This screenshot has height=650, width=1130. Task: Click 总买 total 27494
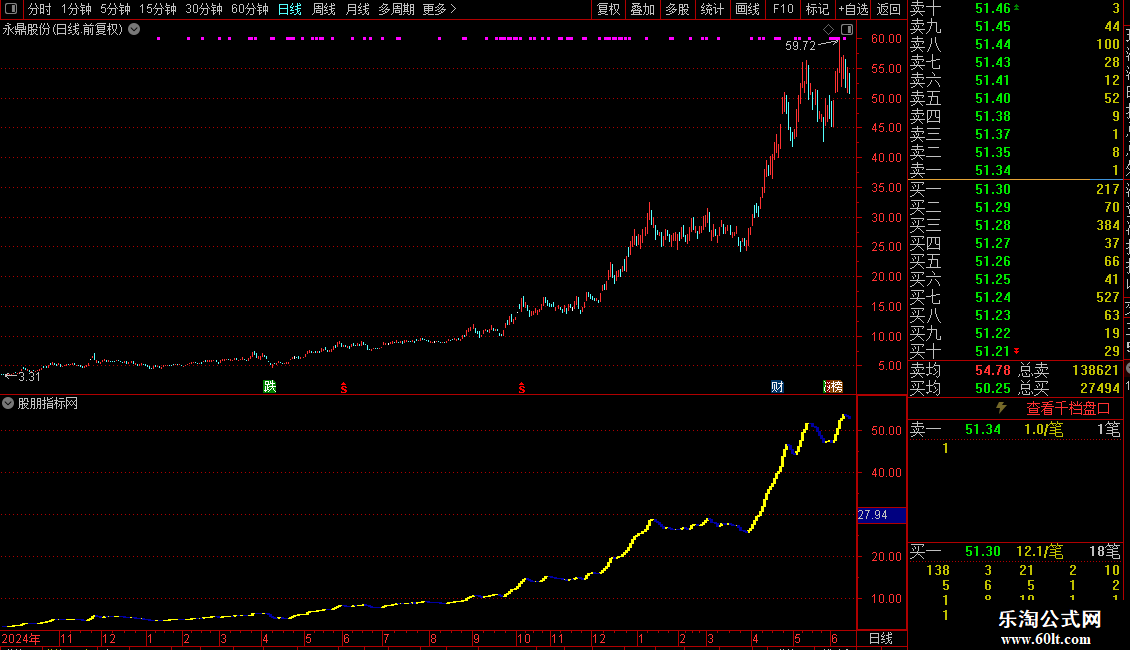(1100, 388)
